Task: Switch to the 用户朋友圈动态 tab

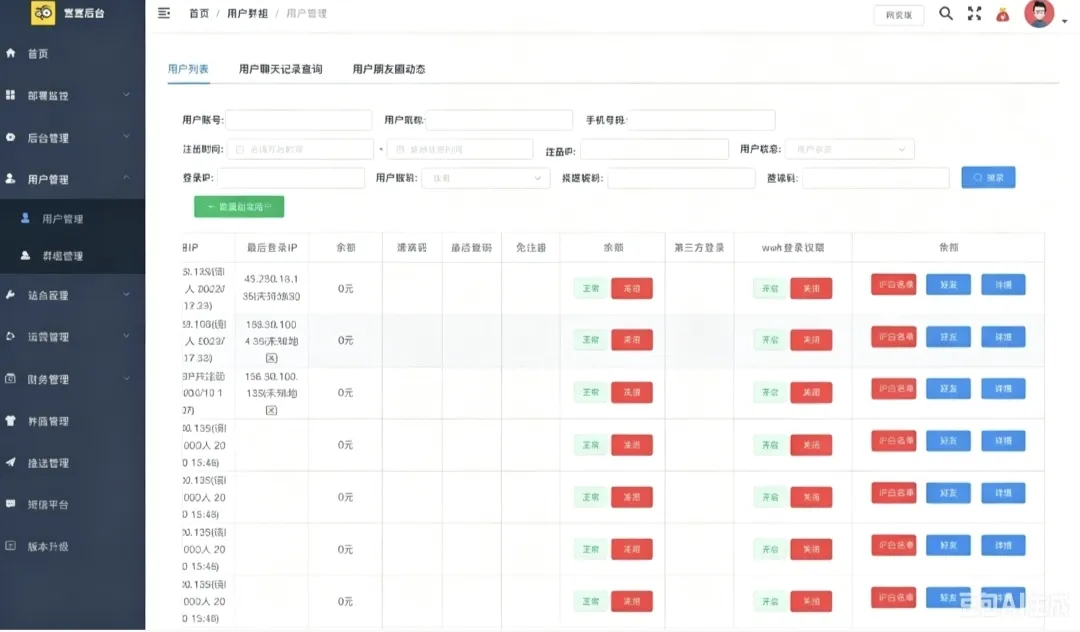Action: 388,69
